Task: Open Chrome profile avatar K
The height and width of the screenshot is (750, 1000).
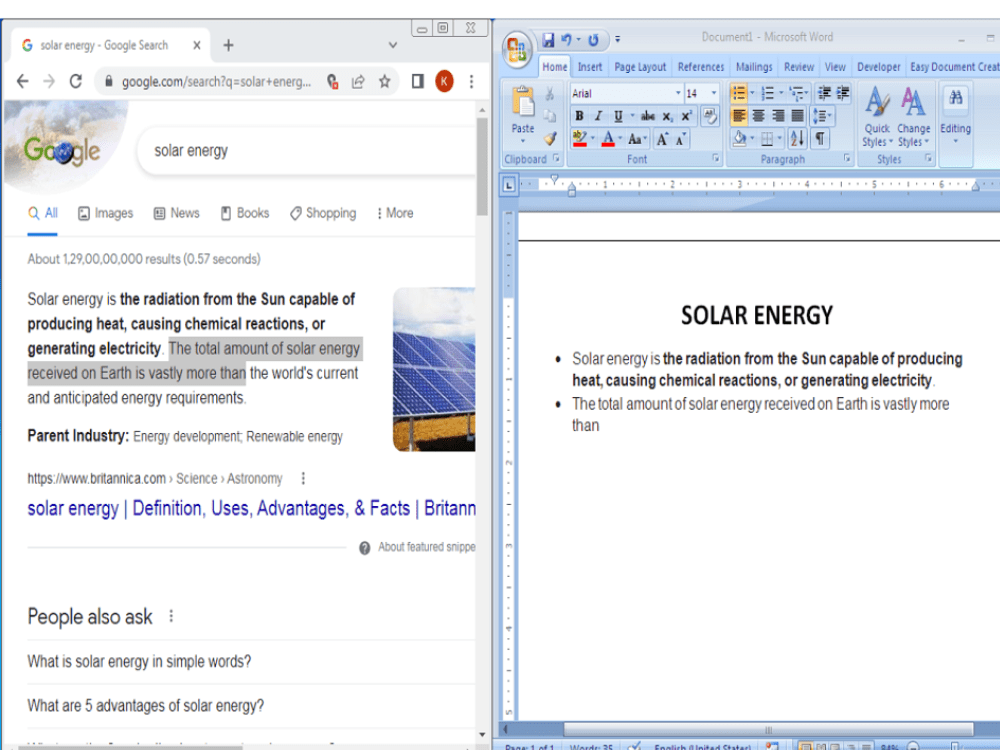Action: point(445,81)
